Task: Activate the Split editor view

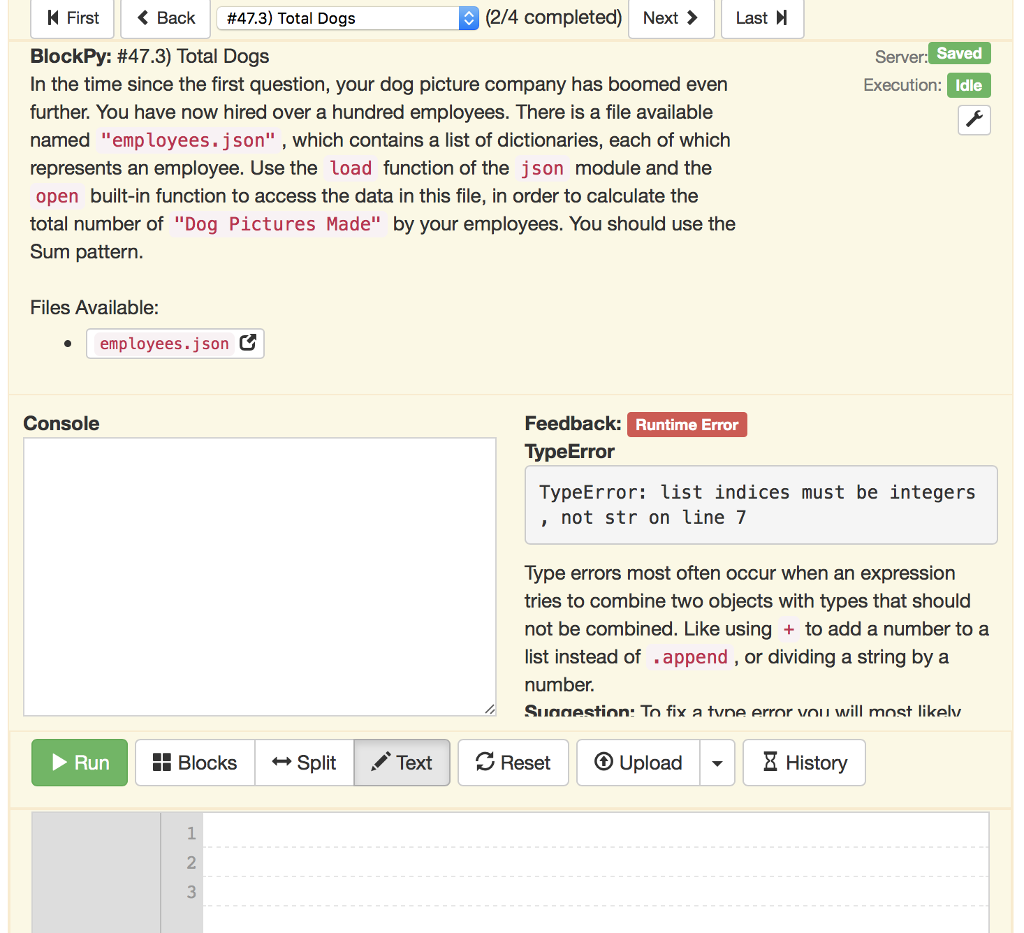Action: [x=304, y=762]
